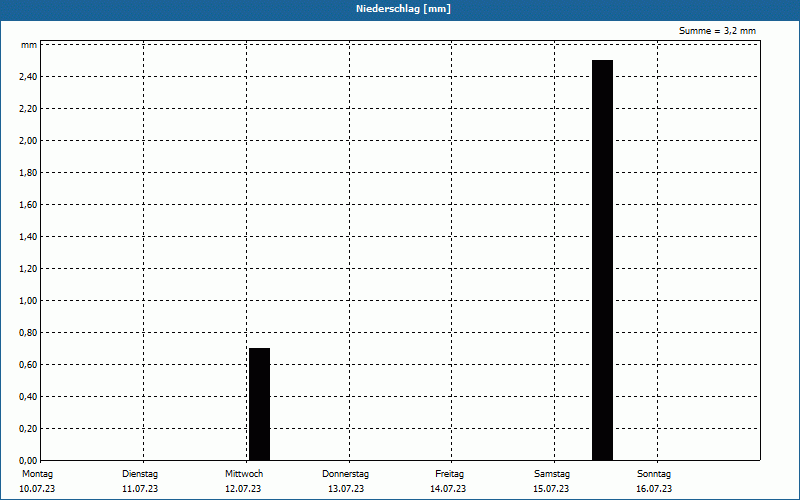Click the Montag axis label

37,474
